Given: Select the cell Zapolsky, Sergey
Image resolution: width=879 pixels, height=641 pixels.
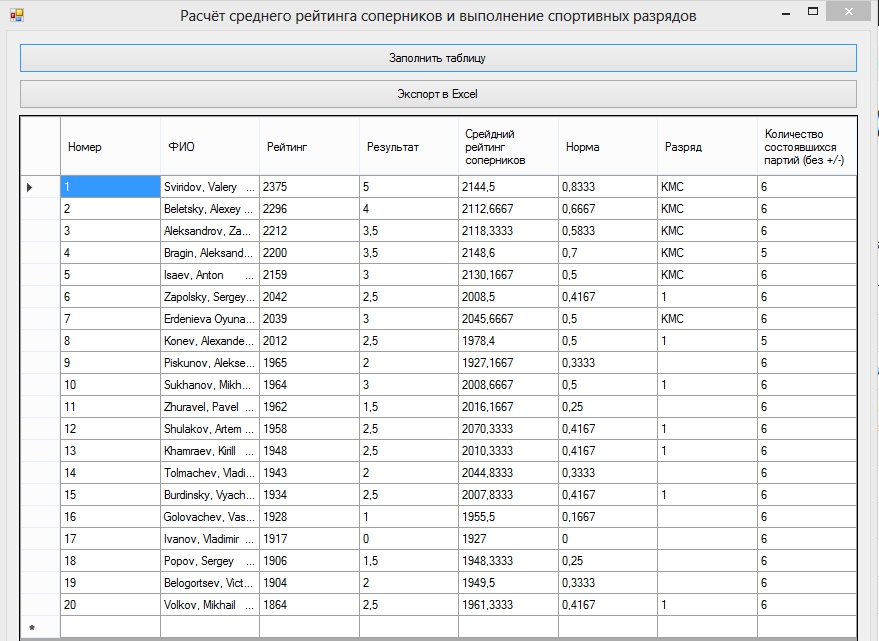Looking at the screenshot, I should (x=210, y=297).
